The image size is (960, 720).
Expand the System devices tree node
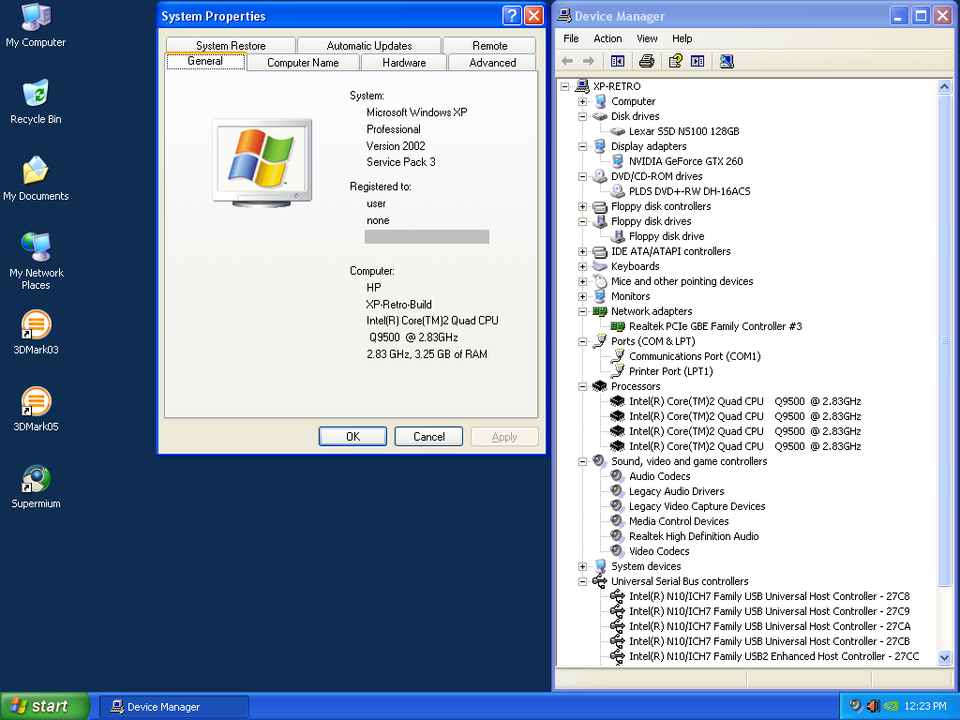[x=583, y=566]
